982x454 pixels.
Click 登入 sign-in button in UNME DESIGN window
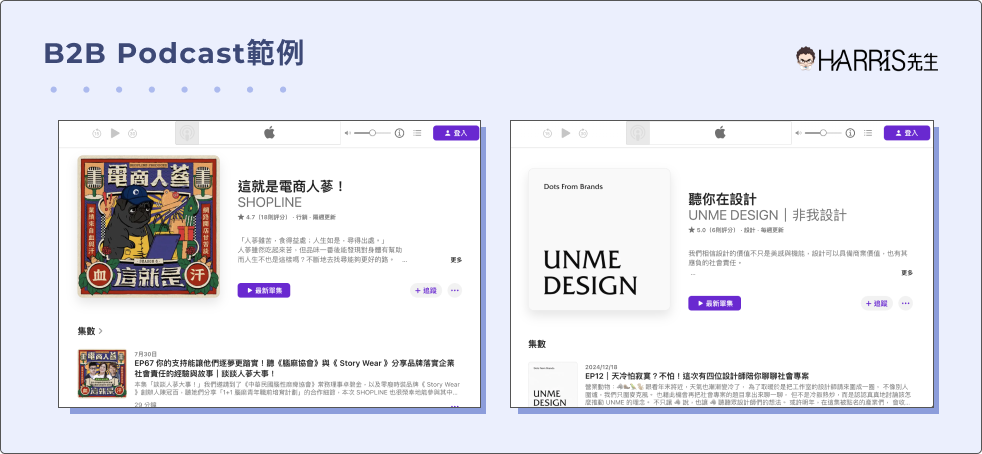click(x=907, y=133)
